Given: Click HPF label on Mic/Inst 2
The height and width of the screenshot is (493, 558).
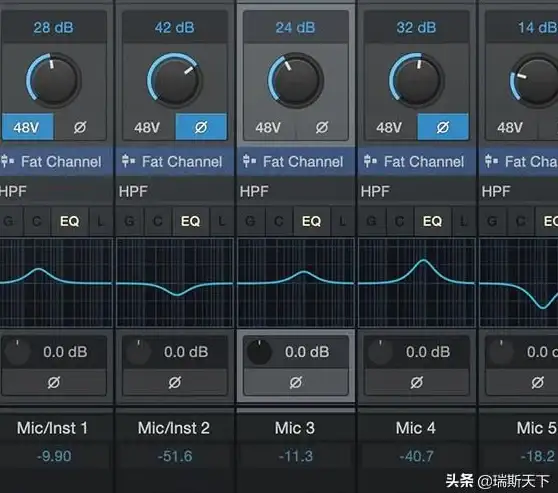Looking at the screenshot, I should (x=133, y=192).
